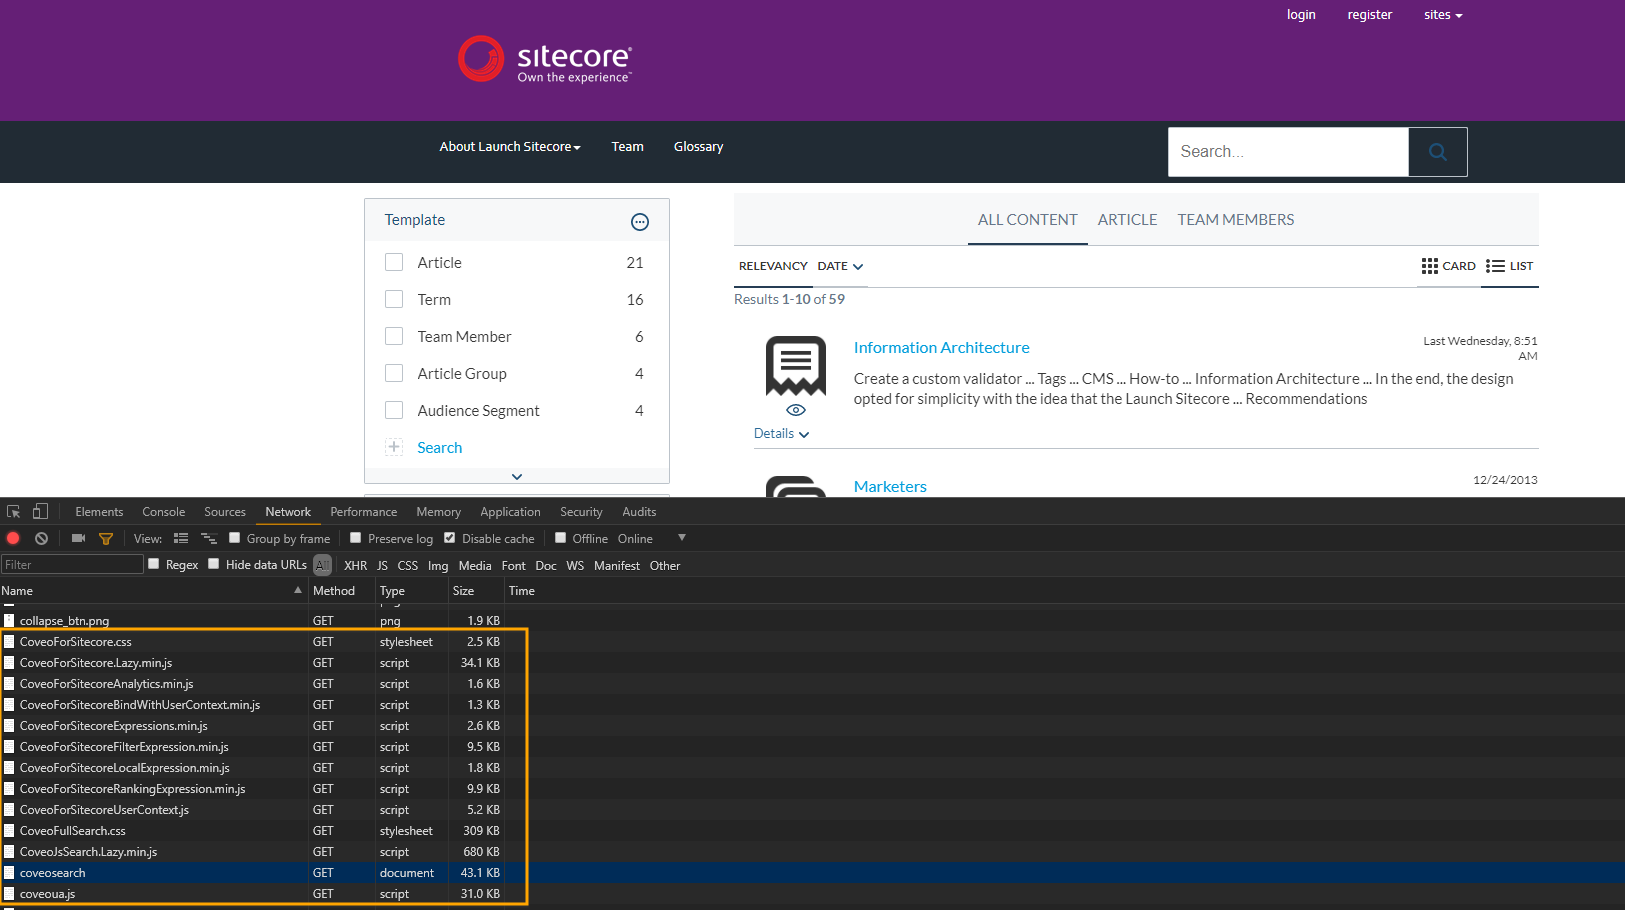Click the red record network log button
1625x910 pixels.
click(x=13, y=538)
